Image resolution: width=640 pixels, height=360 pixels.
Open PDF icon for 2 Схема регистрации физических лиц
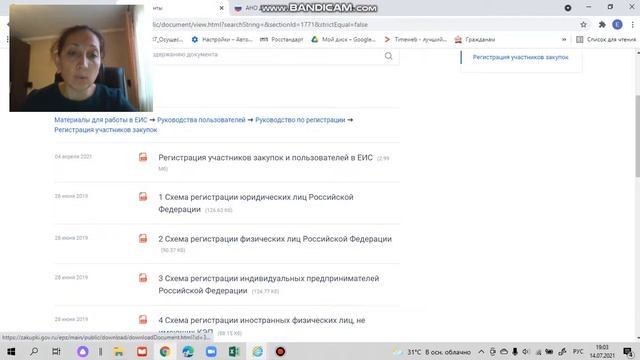pos(143,238)
